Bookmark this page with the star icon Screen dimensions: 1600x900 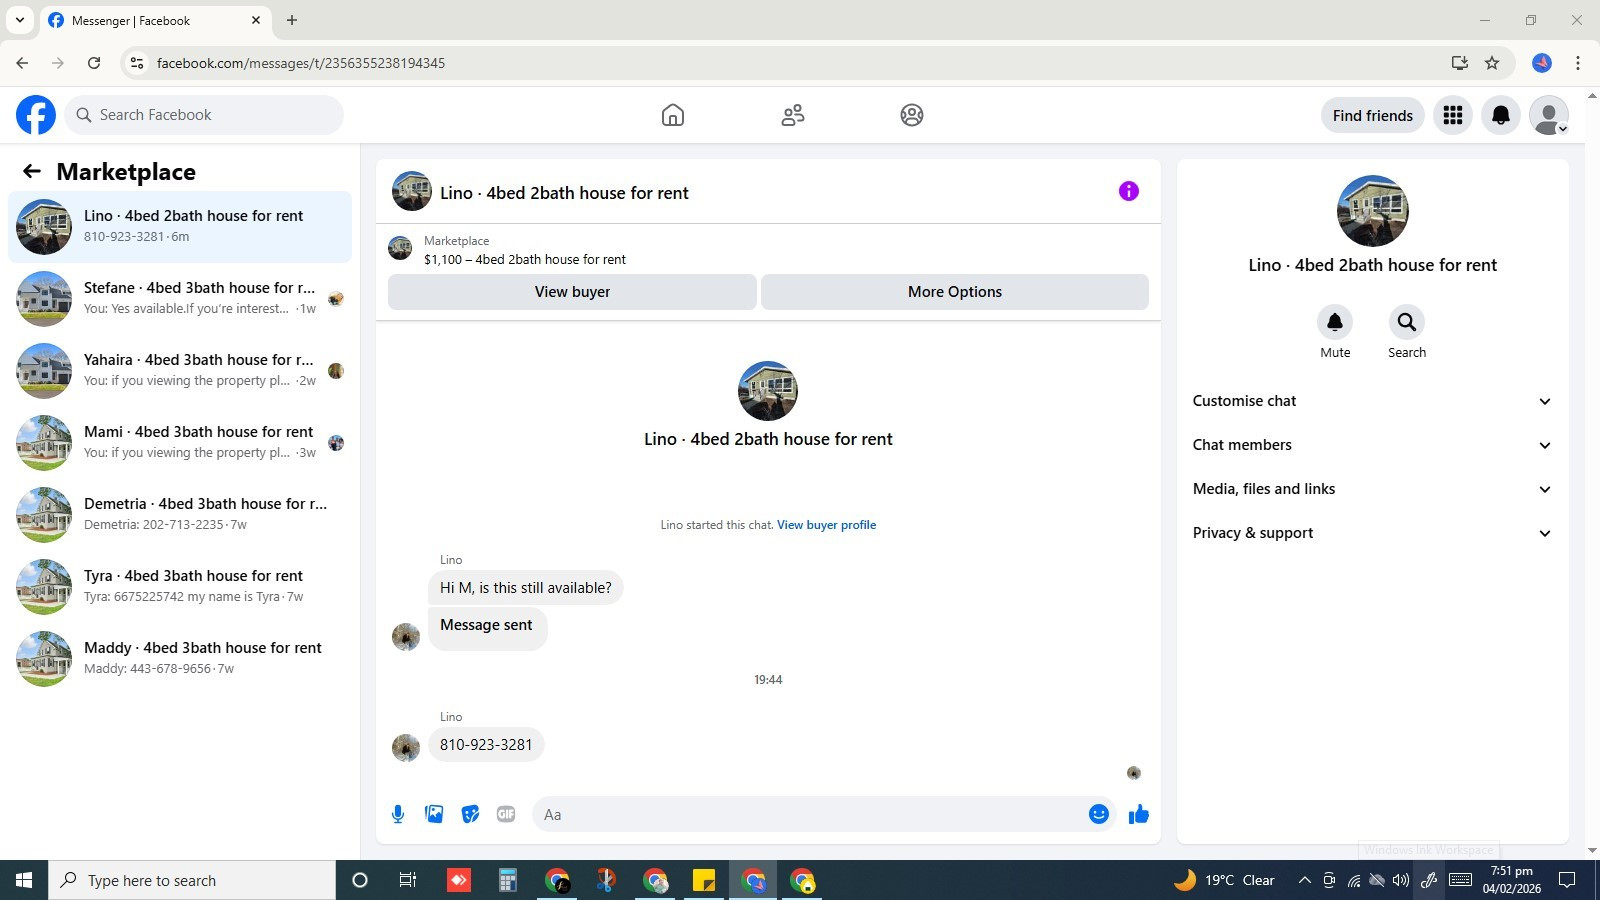(1492, 63)
